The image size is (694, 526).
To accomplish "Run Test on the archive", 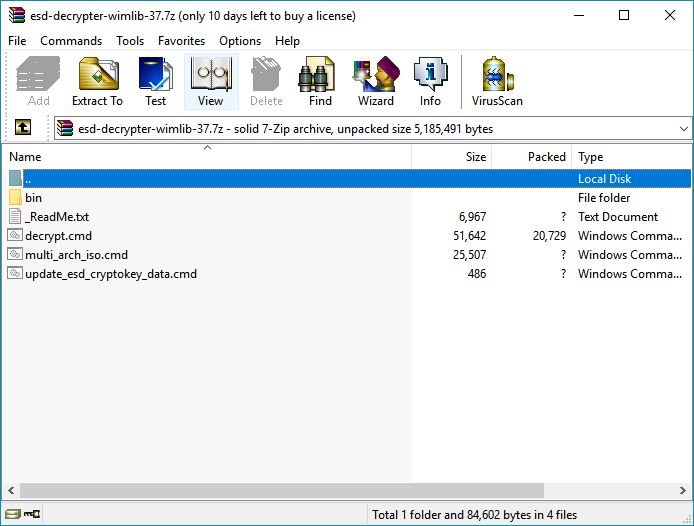I will click(x=155, y=81).
